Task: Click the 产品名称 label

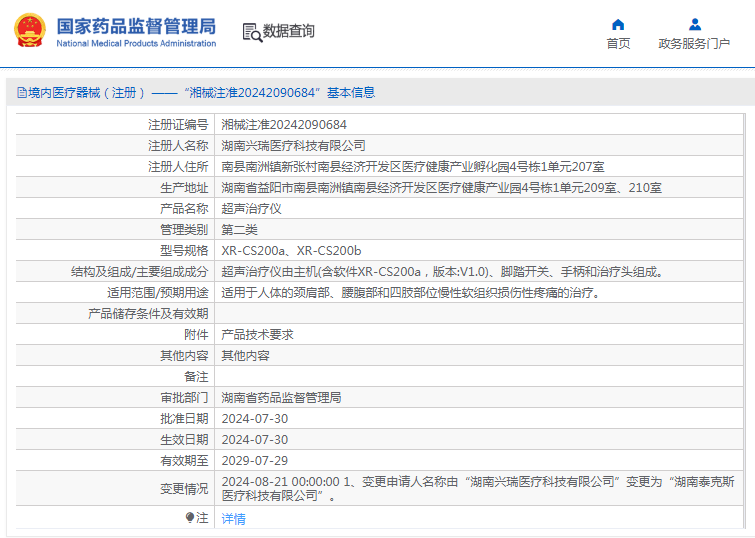Action: [x=184, y=209]
